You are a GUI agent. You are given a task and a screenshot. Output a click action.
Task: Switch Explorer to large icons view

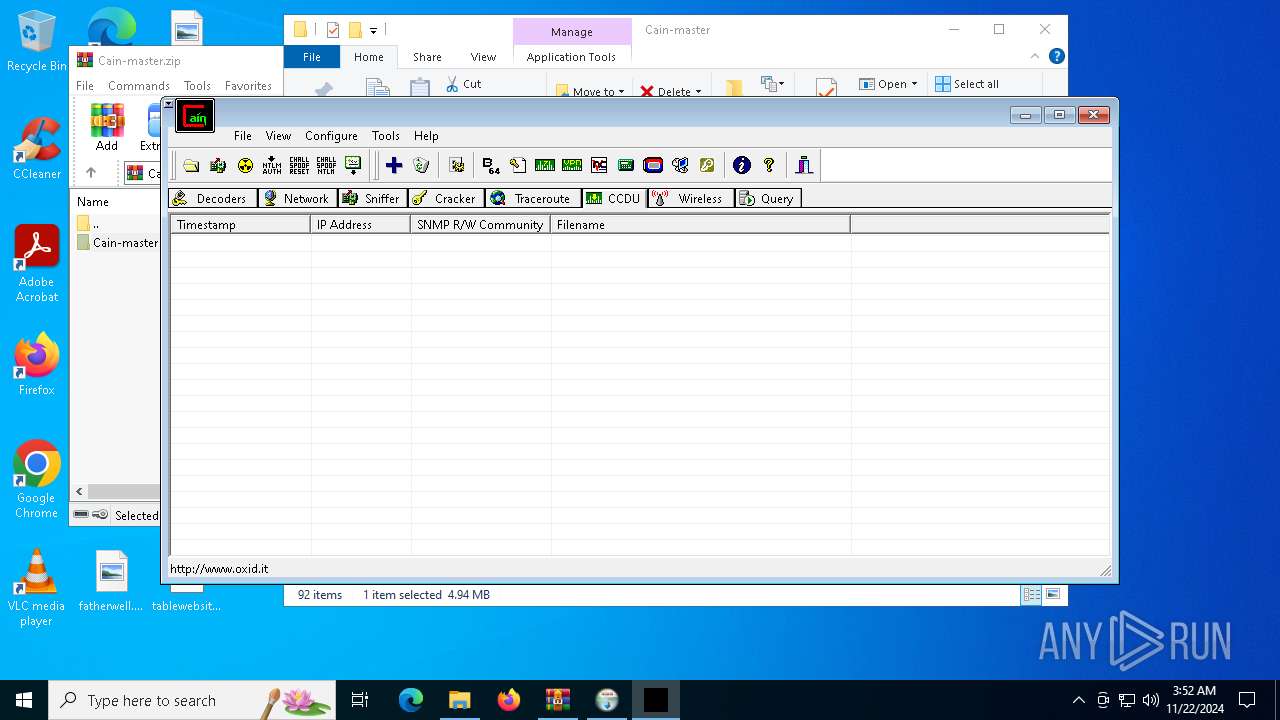1052,594
